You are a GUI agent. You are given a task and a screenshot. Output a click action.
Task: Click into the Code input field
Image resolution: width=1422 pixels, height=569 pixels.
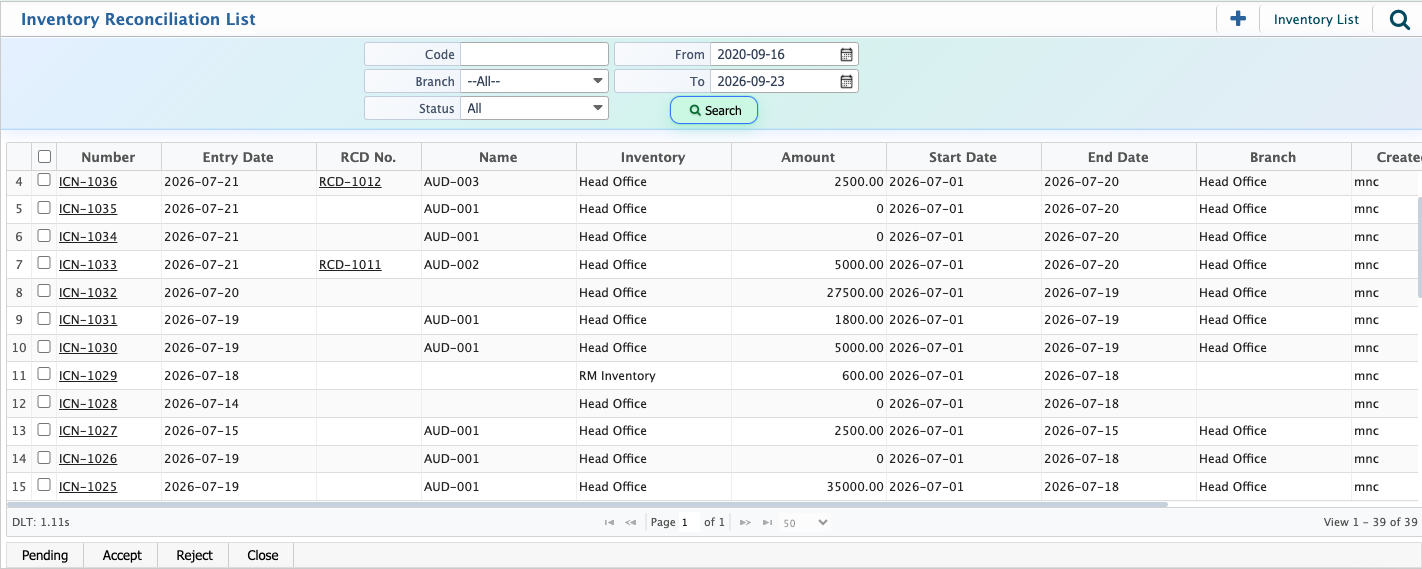534,54
